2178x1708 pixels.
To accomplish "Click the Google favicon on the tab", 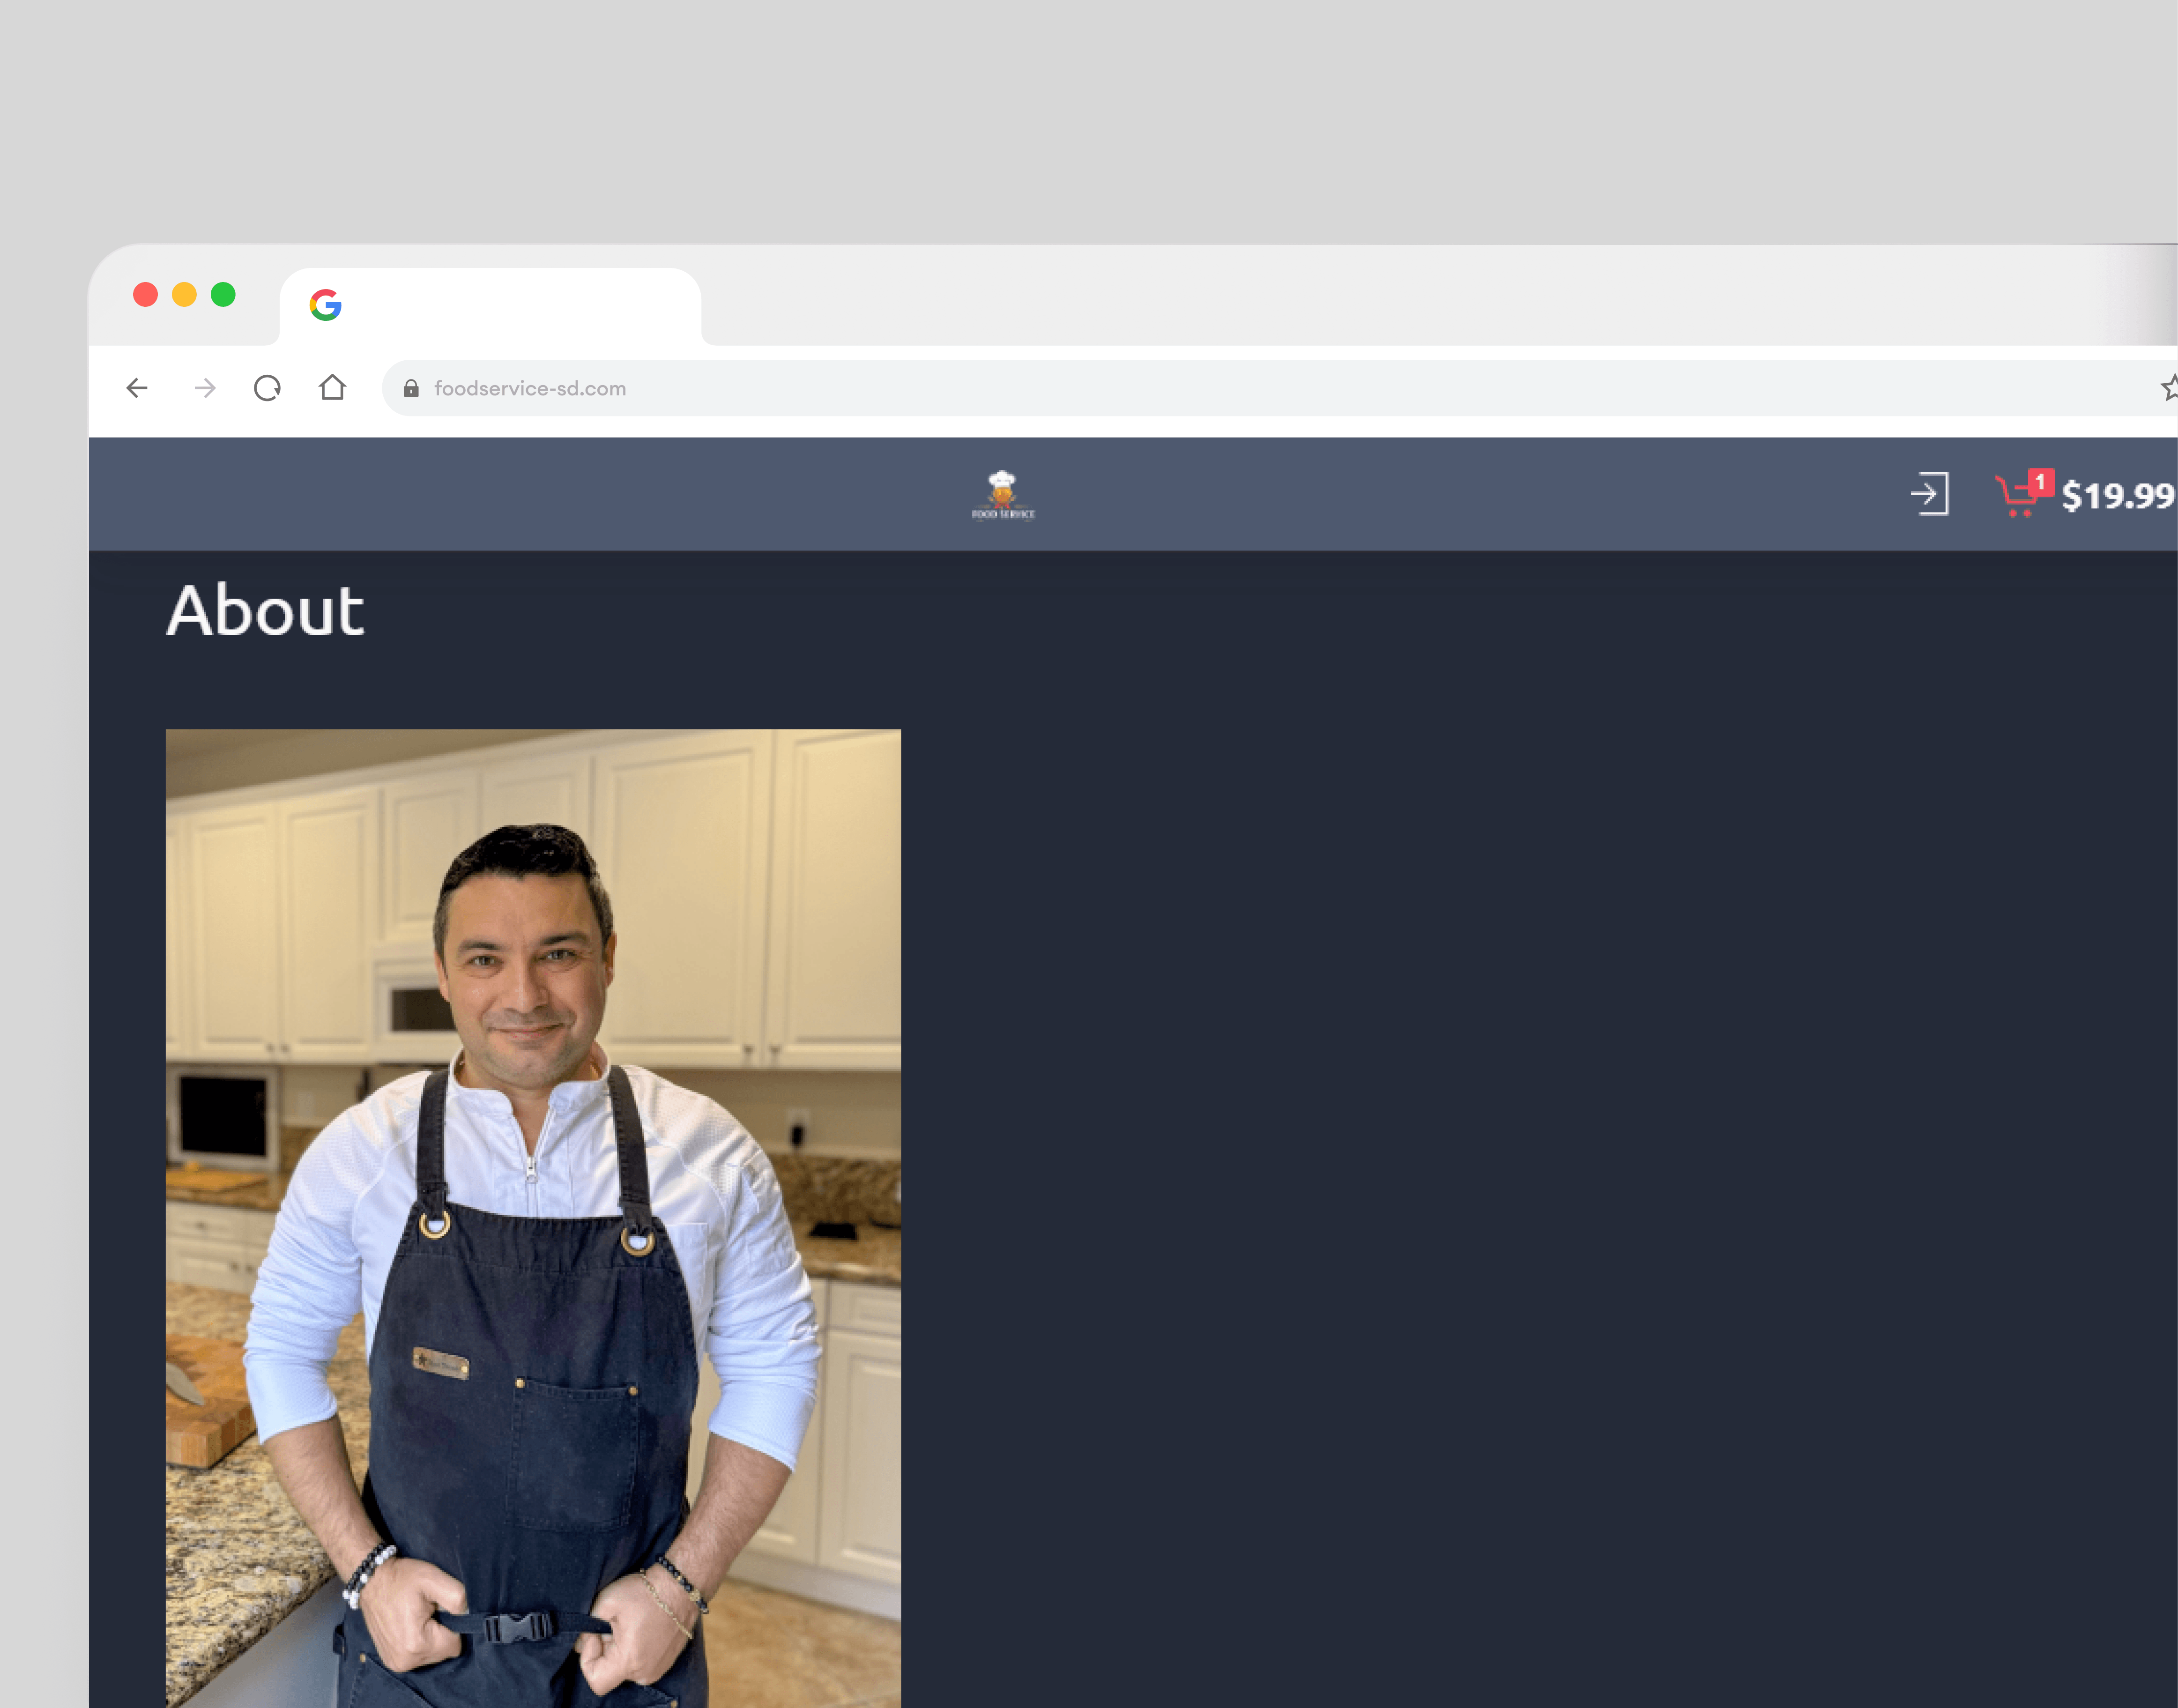I will tap(326, 305).
